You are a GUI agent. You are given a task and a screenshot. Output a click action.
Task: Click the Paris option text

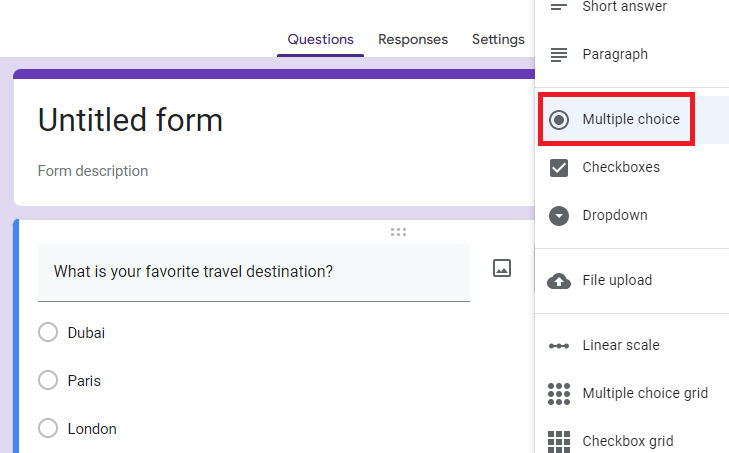tap(84, 381)
